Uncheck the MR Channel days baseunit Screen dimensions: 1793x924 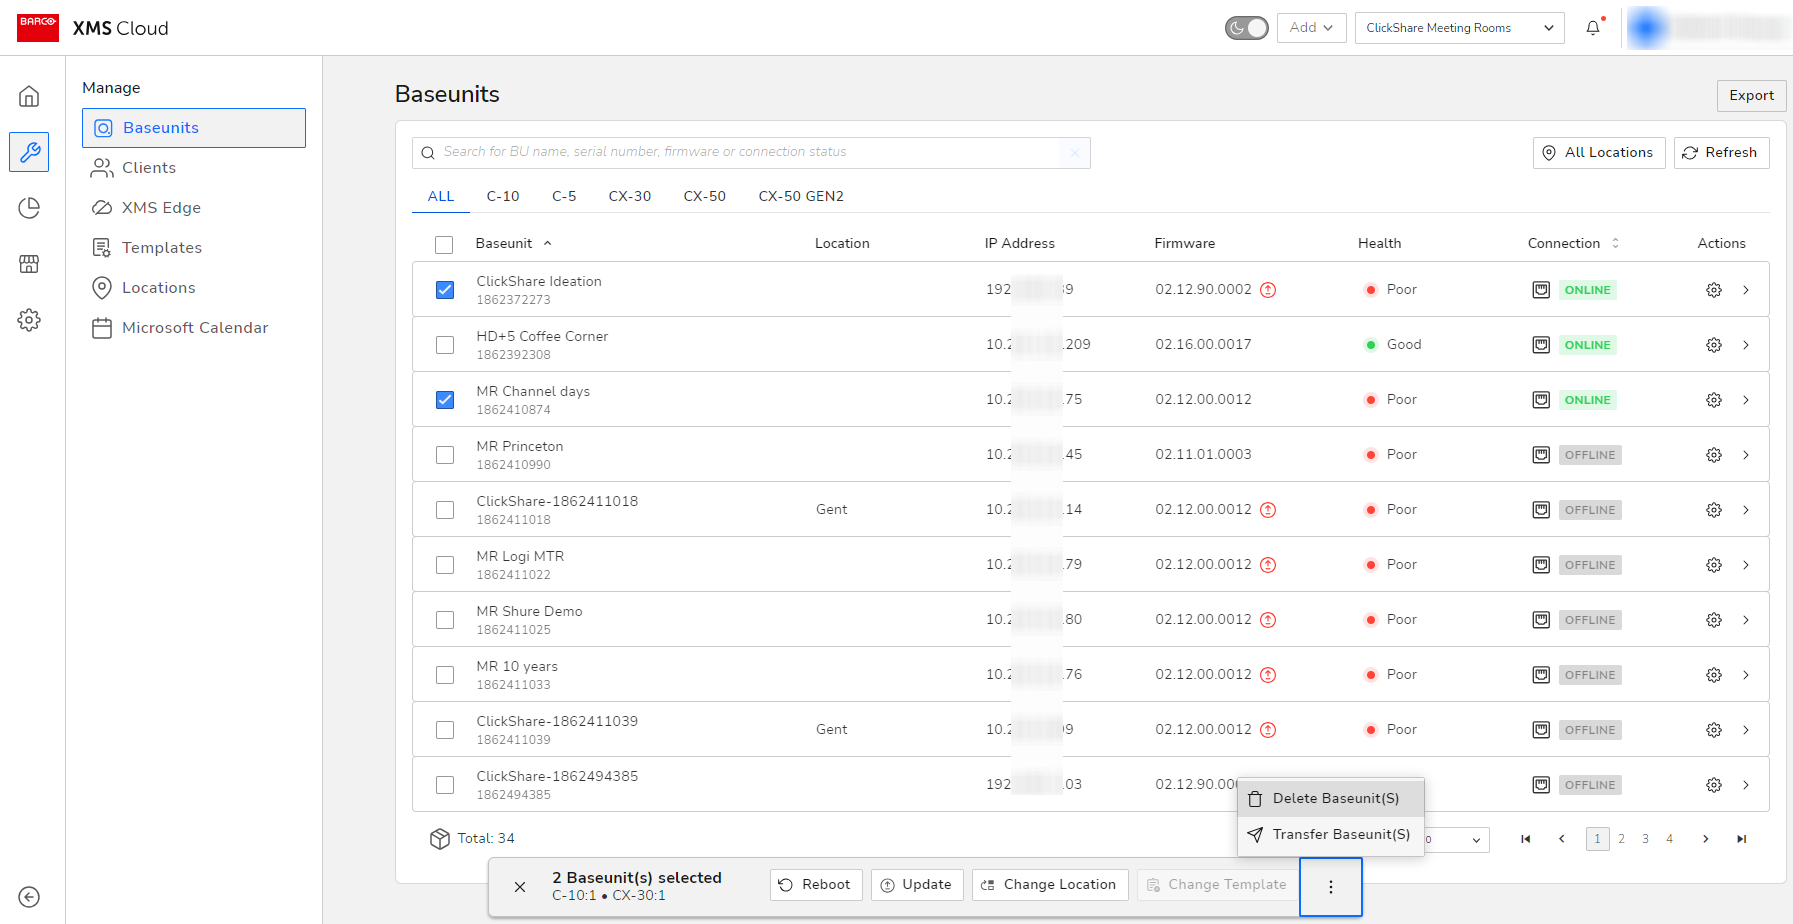click(445, 399)
